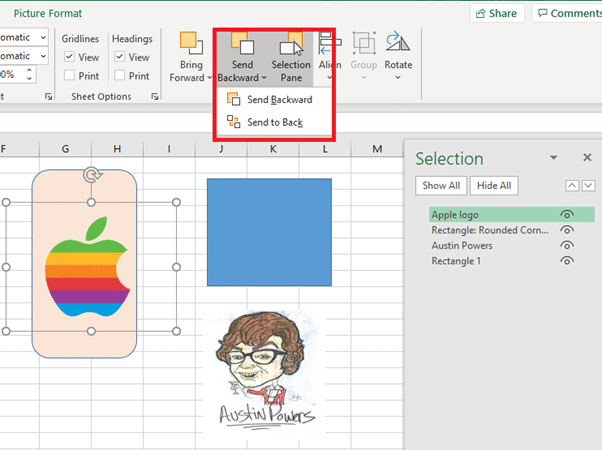The image size is (602, 450).
Task: Click the Group objects icon
Action: point(364,43)
